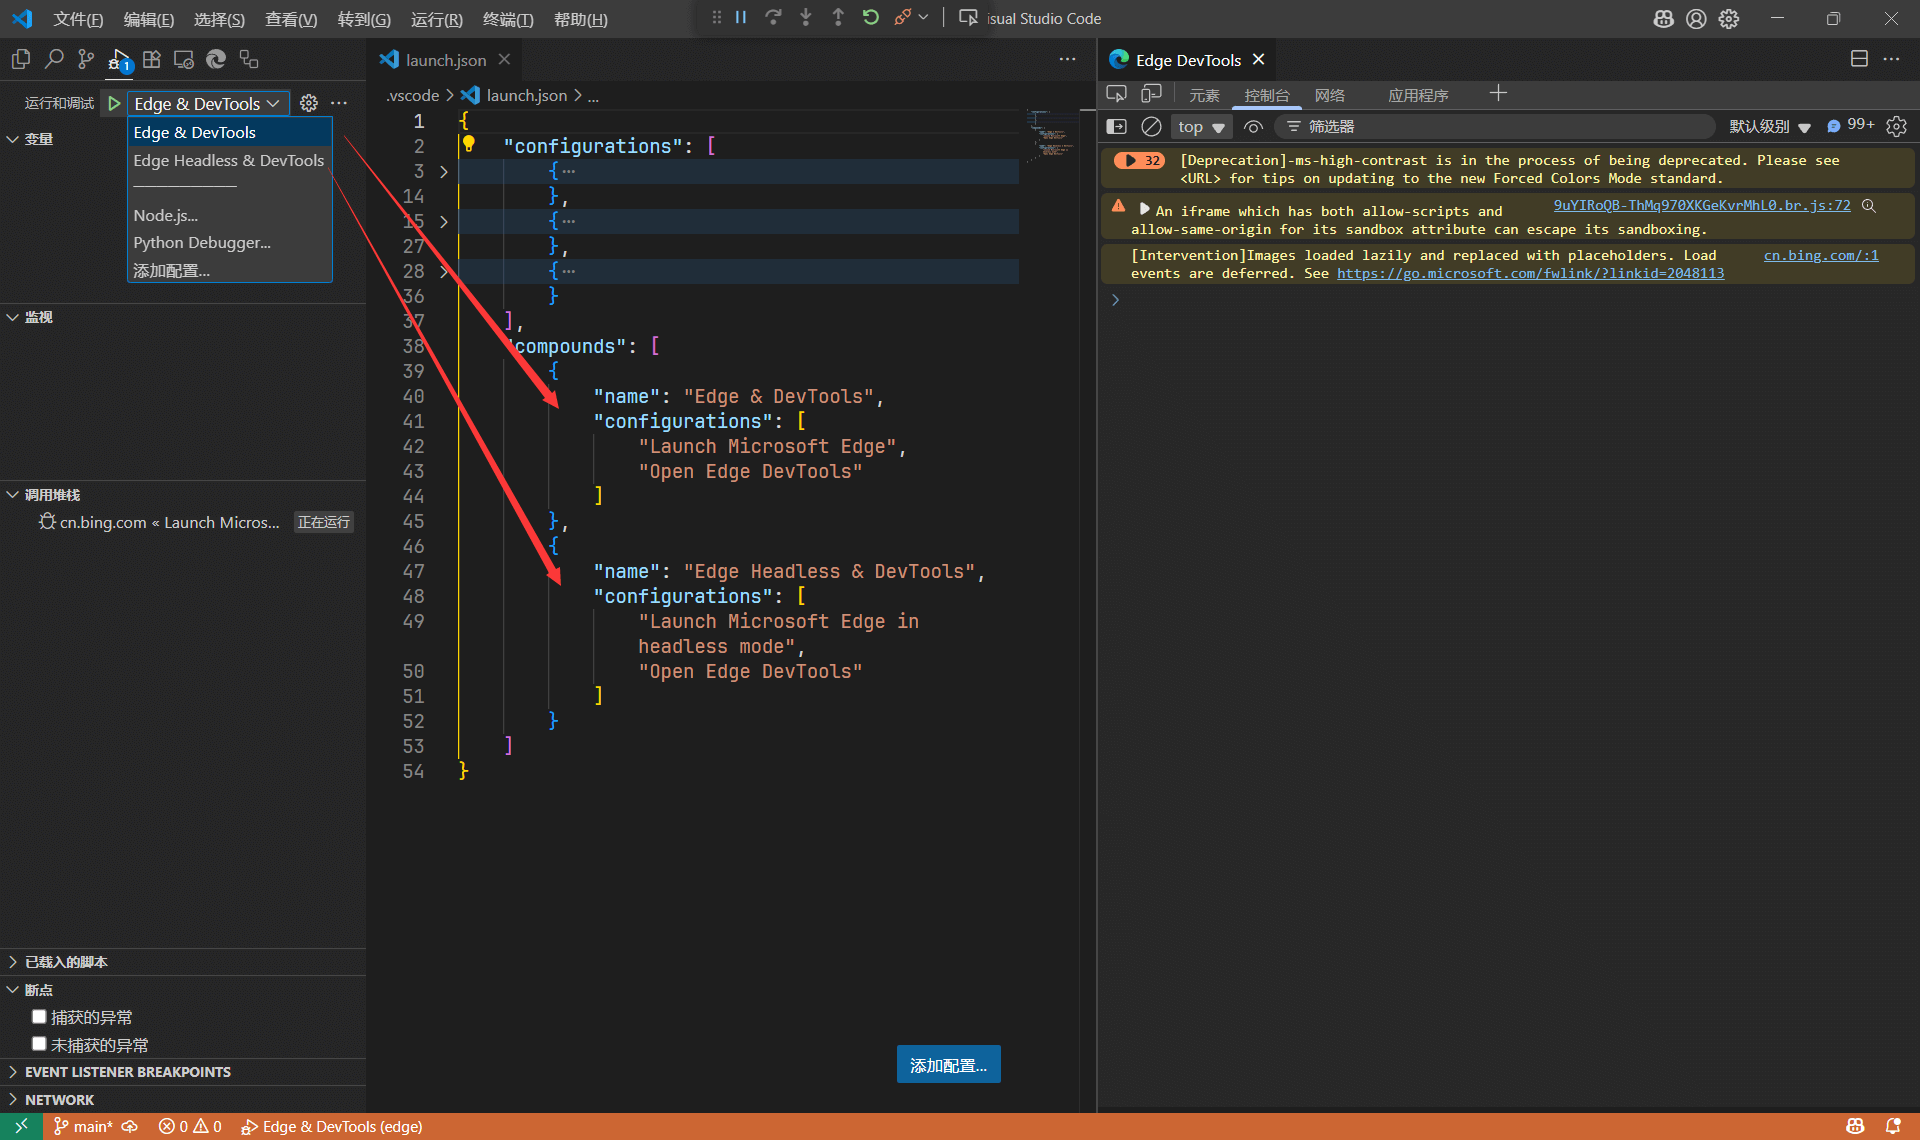1920x1140 pixels.
Task: Open the Terminal menu in the menu bar
Action: click(508, 19)
